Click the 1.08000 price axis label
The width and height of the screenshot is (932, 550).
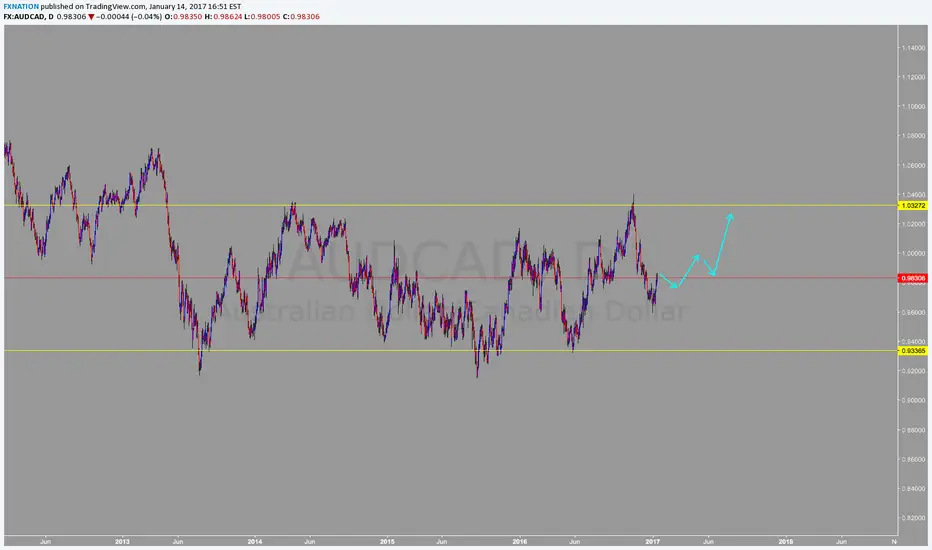pos(915,136)
